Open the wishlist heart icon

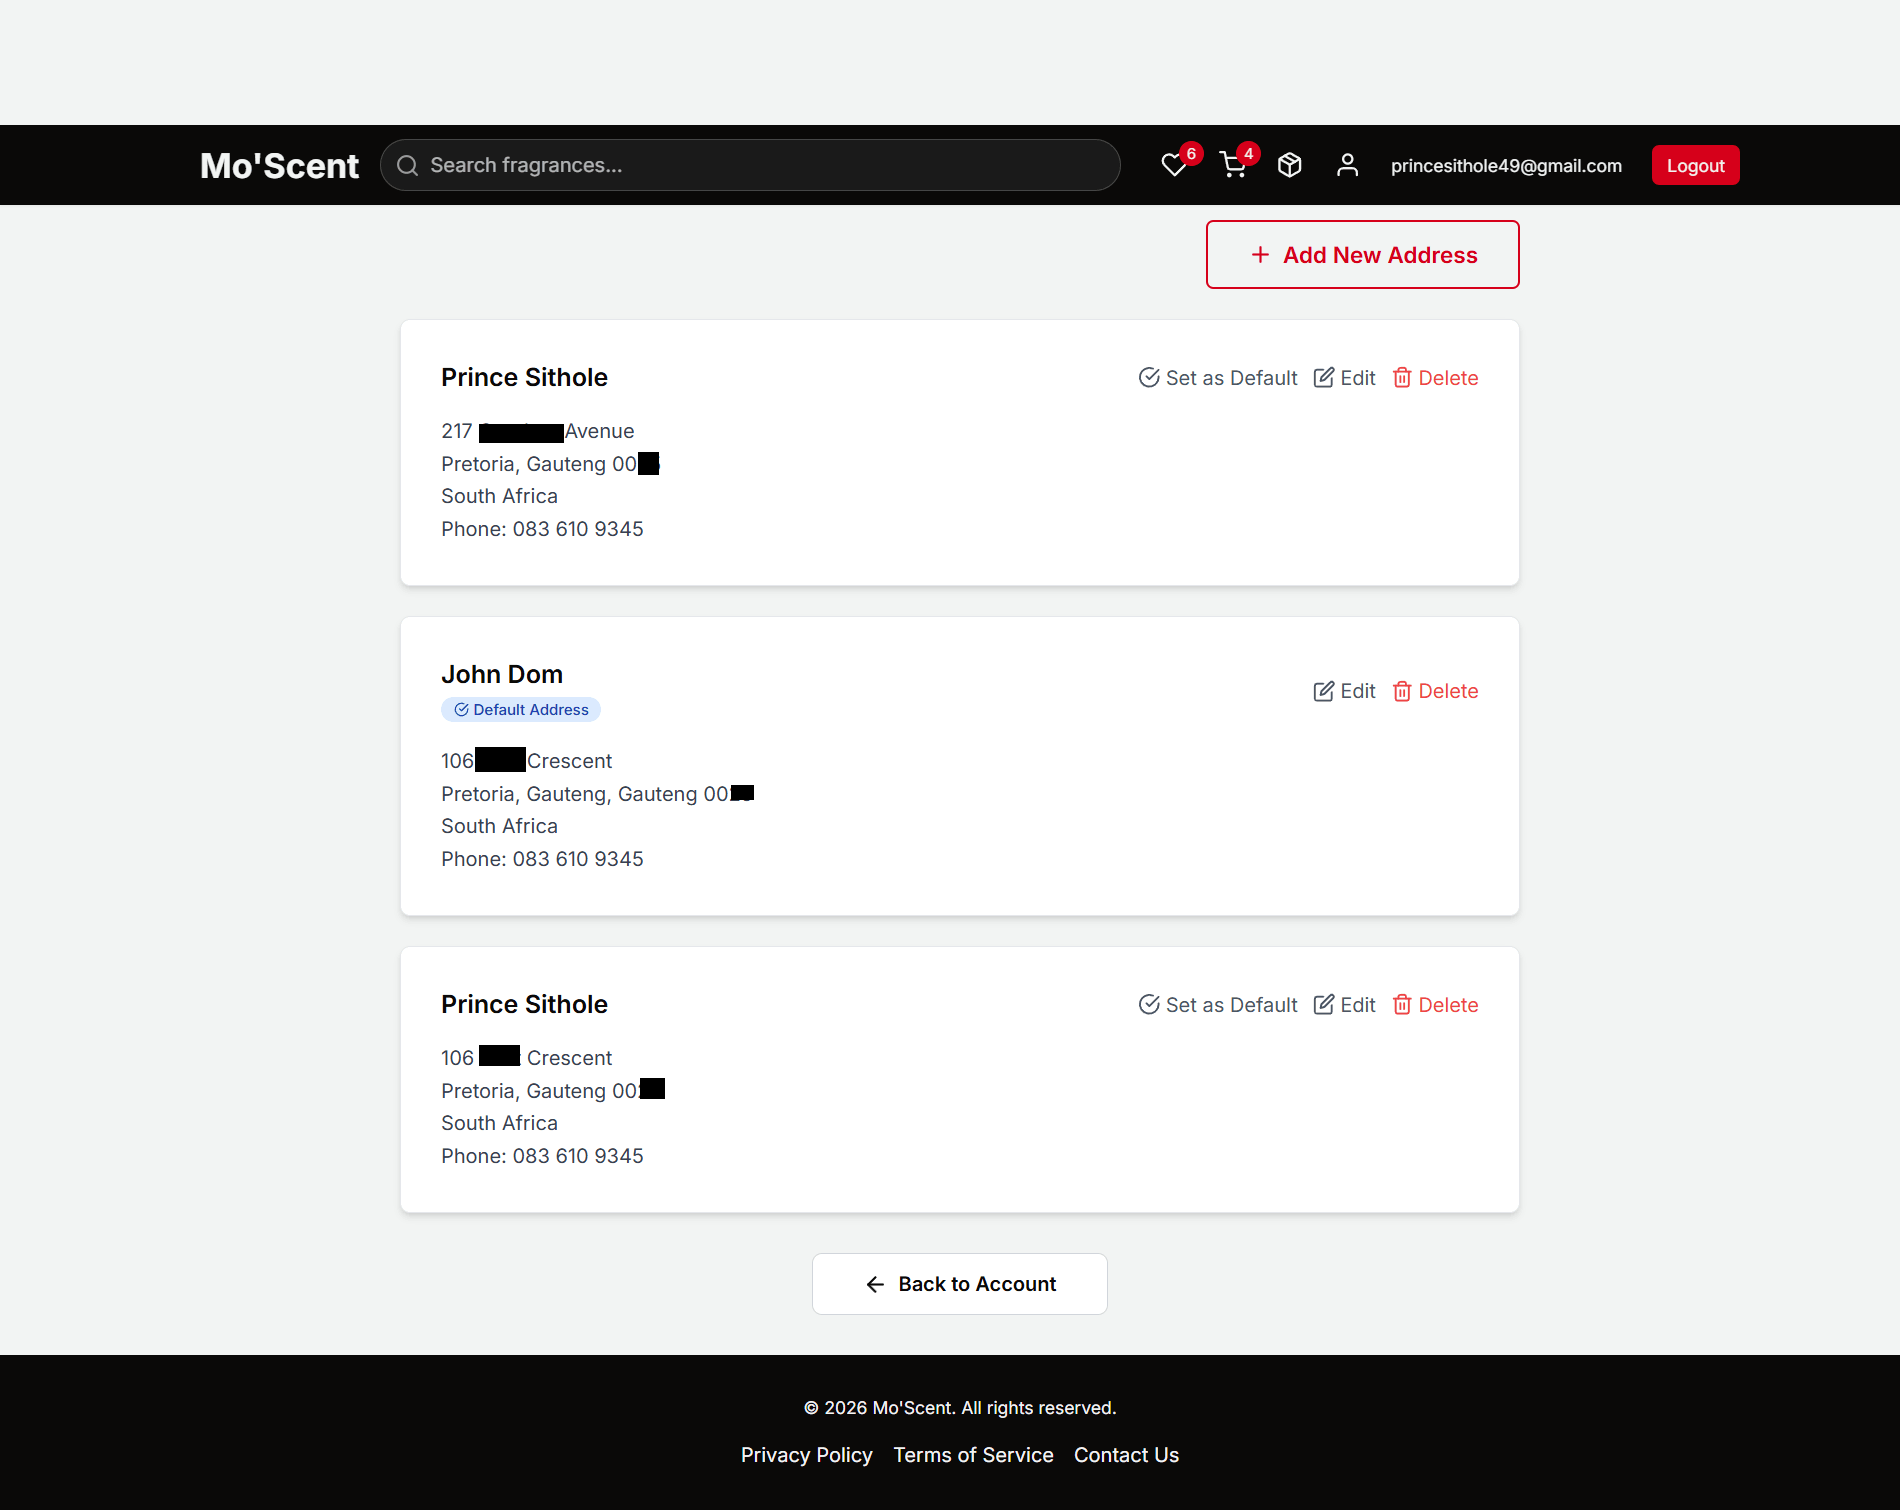coord(1175,165)
